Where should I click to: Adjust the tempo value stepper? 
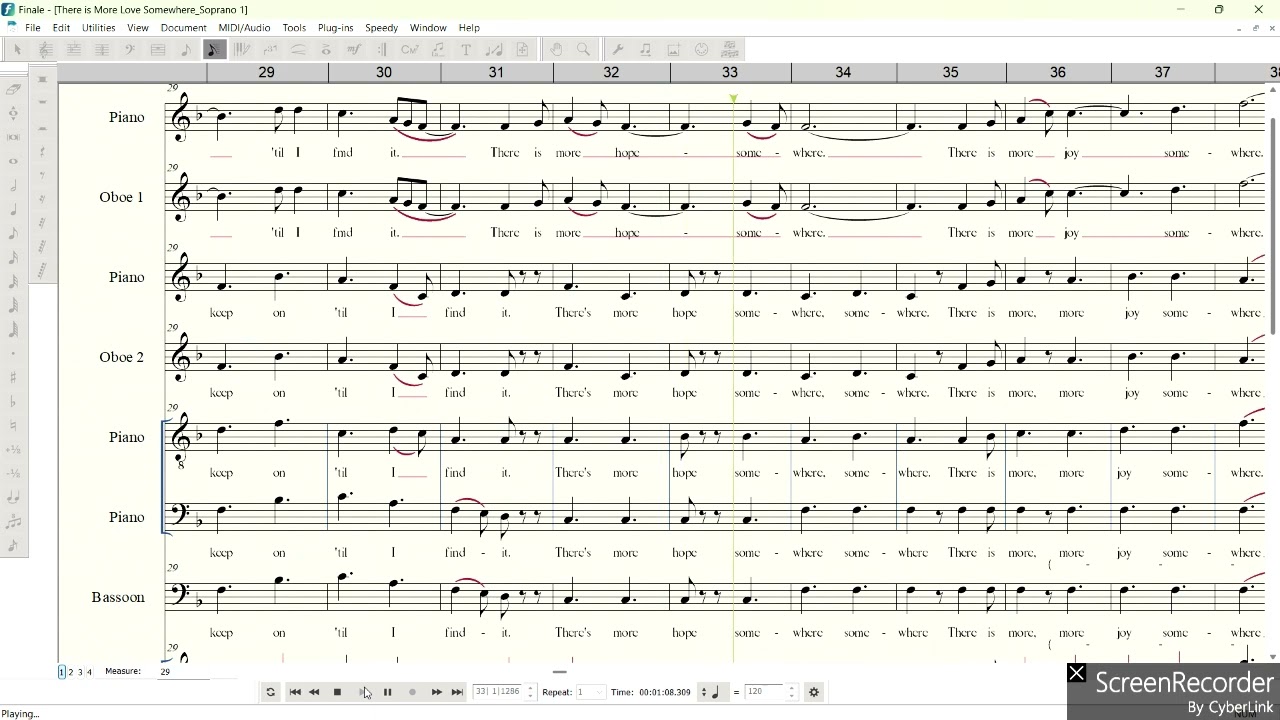click(x=792, y=692)
